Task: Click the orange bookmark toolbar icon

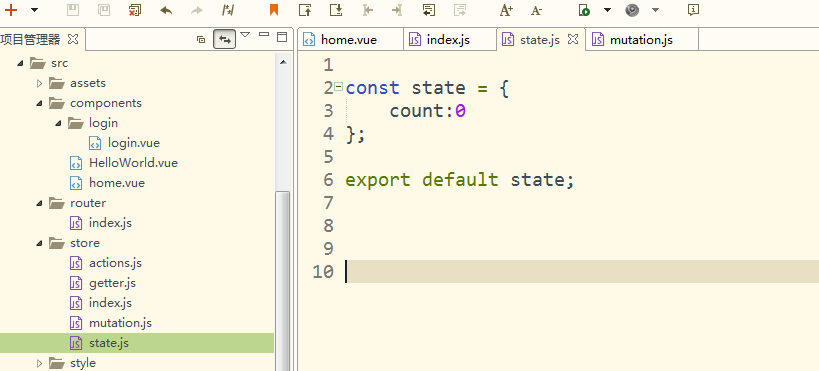Action: [274, 9]
